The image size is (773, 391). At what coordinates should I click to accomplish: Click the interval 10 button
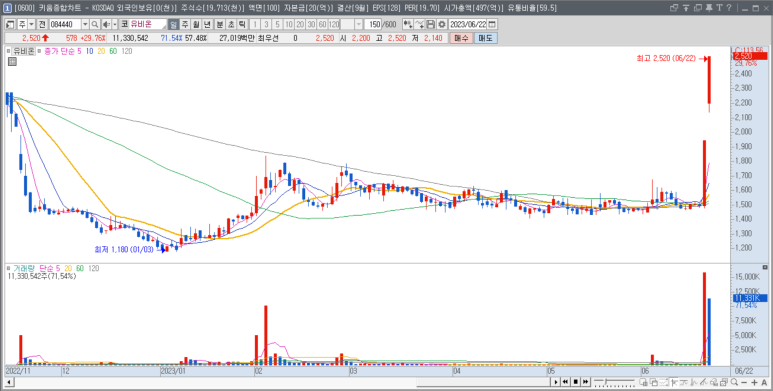point(289,24)
